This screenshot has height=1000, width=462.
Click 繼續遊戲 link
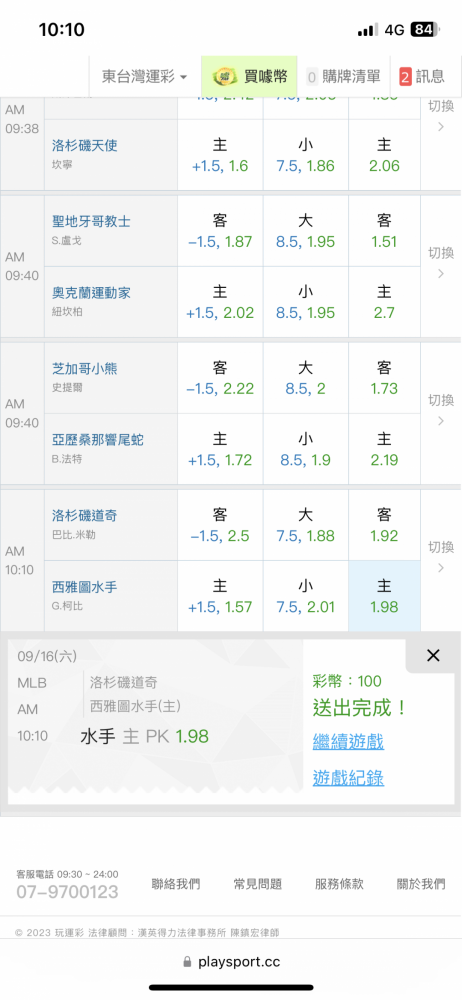click(348, 742)
